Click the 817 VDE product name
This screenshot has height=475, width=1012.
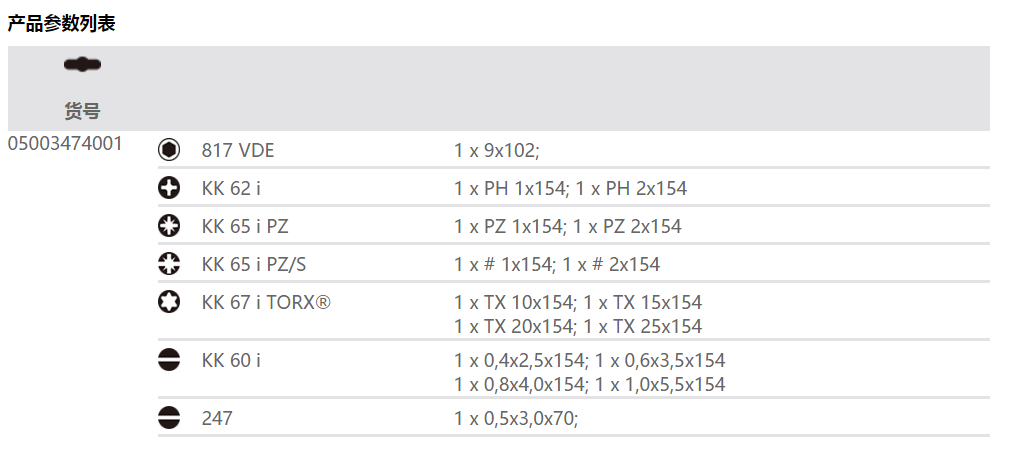pyautogui.click(x=237, y=151)
